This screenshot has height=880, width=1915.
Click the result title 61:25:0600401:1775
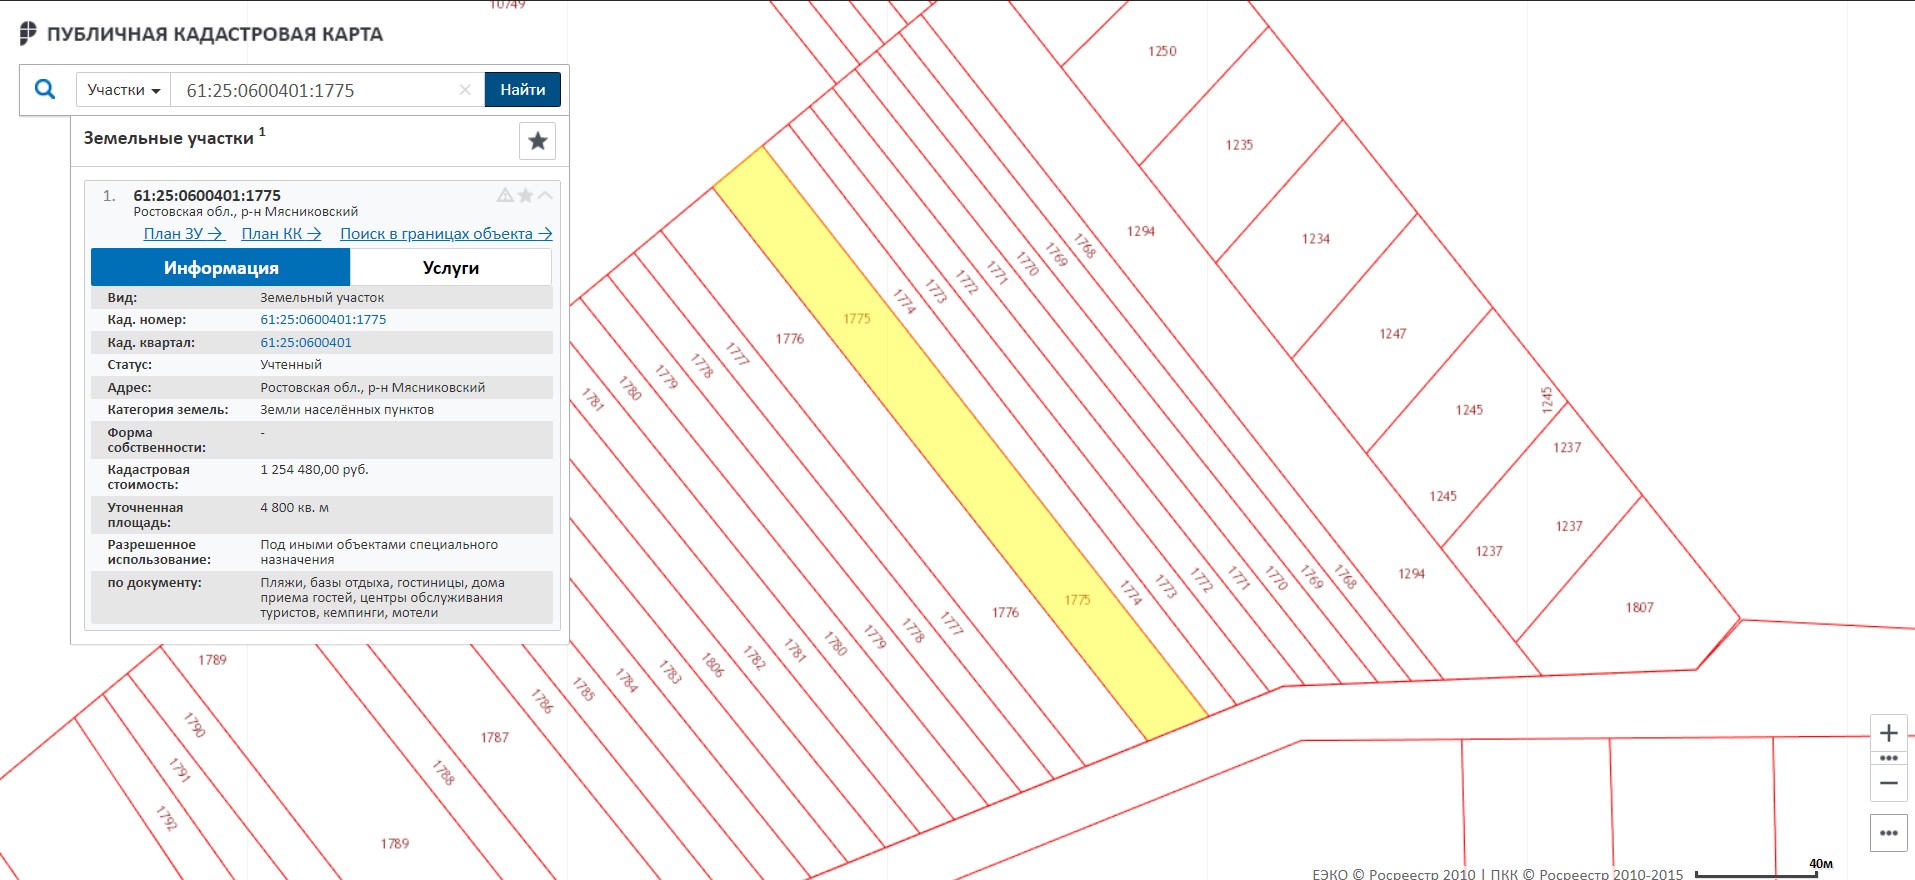207,195
